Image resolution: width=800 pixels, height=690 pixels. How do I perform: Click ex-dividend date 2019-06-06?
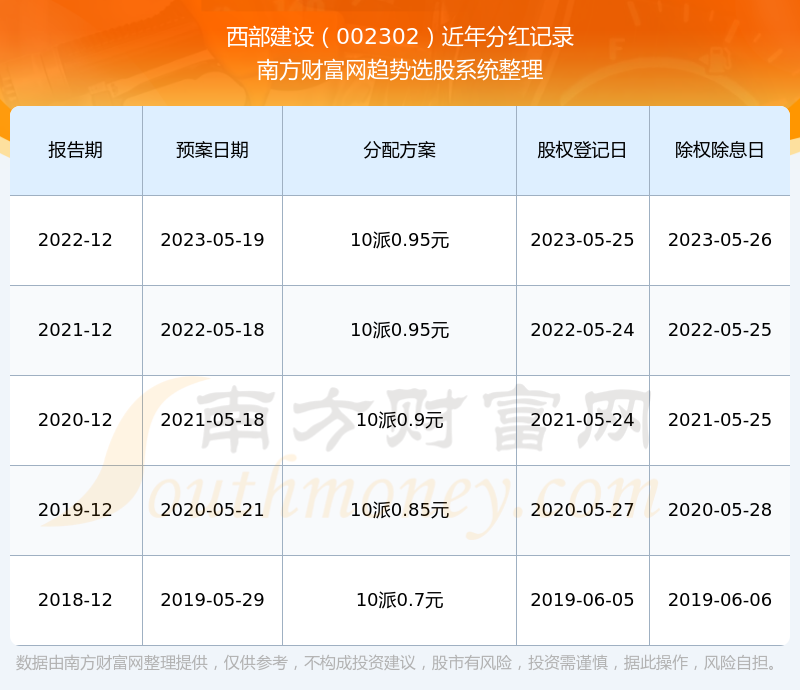[720, 599]
